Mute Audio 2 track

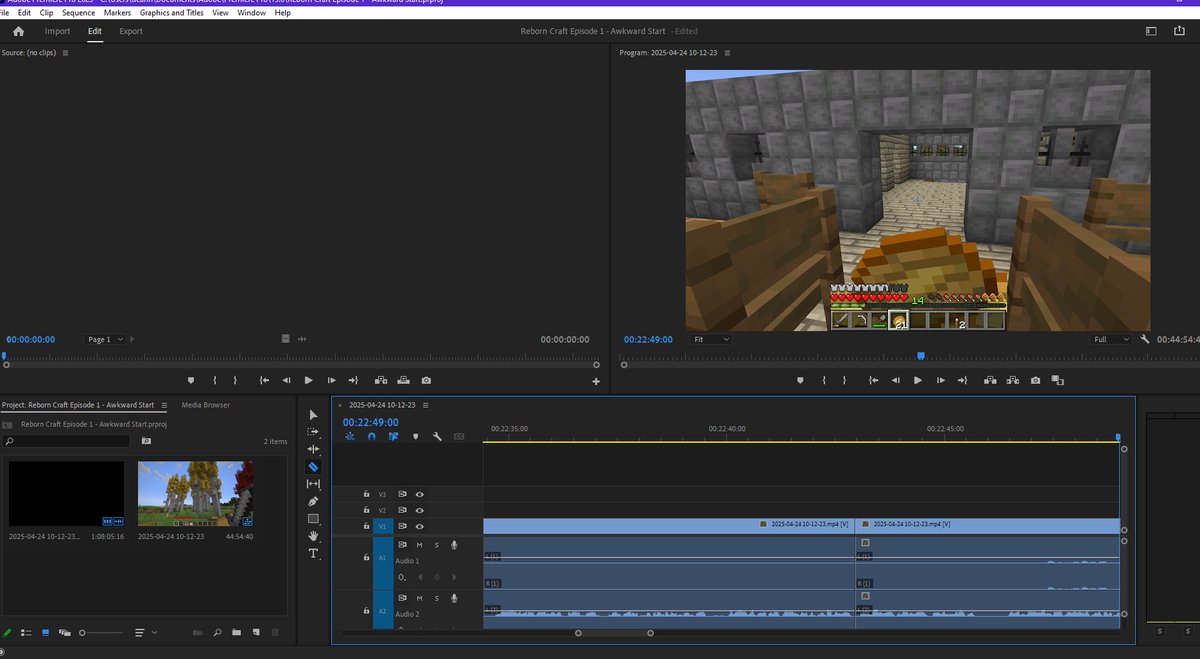(420, 598)
